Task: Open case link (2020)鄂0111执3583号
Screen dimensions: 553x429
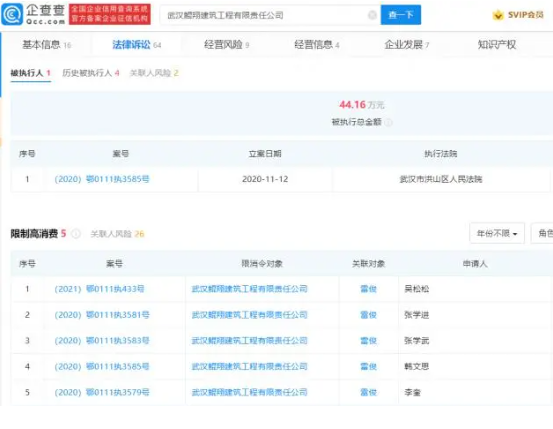Action: [102, 340]
